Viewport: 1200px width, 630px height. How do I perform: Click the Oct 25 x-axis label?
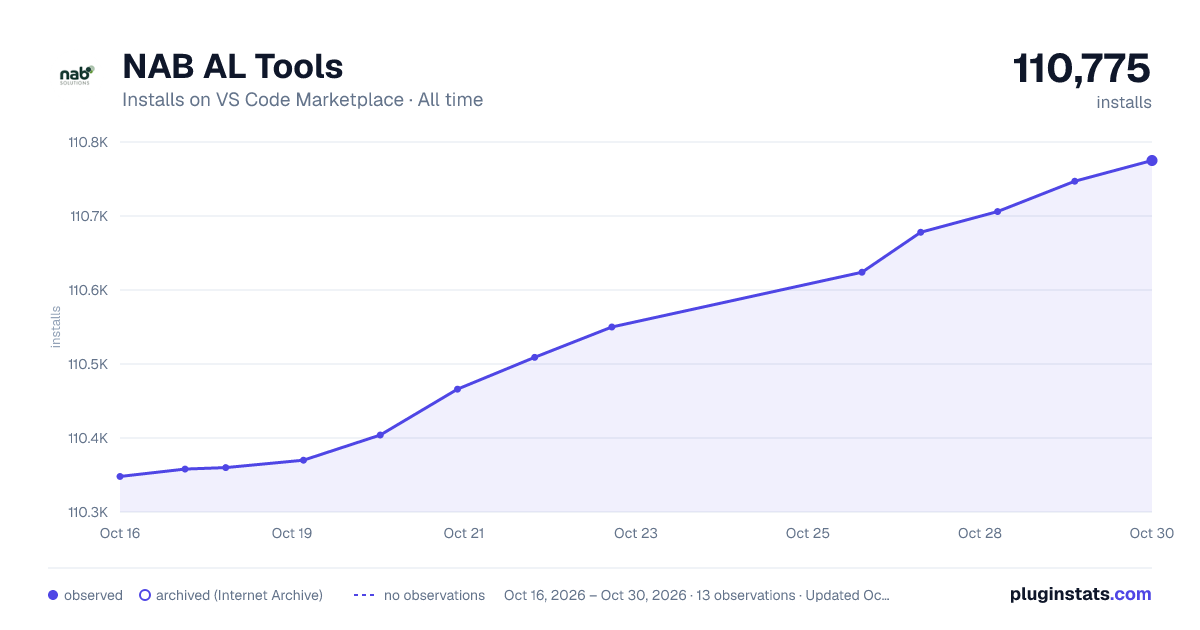[x=808, y=533]
